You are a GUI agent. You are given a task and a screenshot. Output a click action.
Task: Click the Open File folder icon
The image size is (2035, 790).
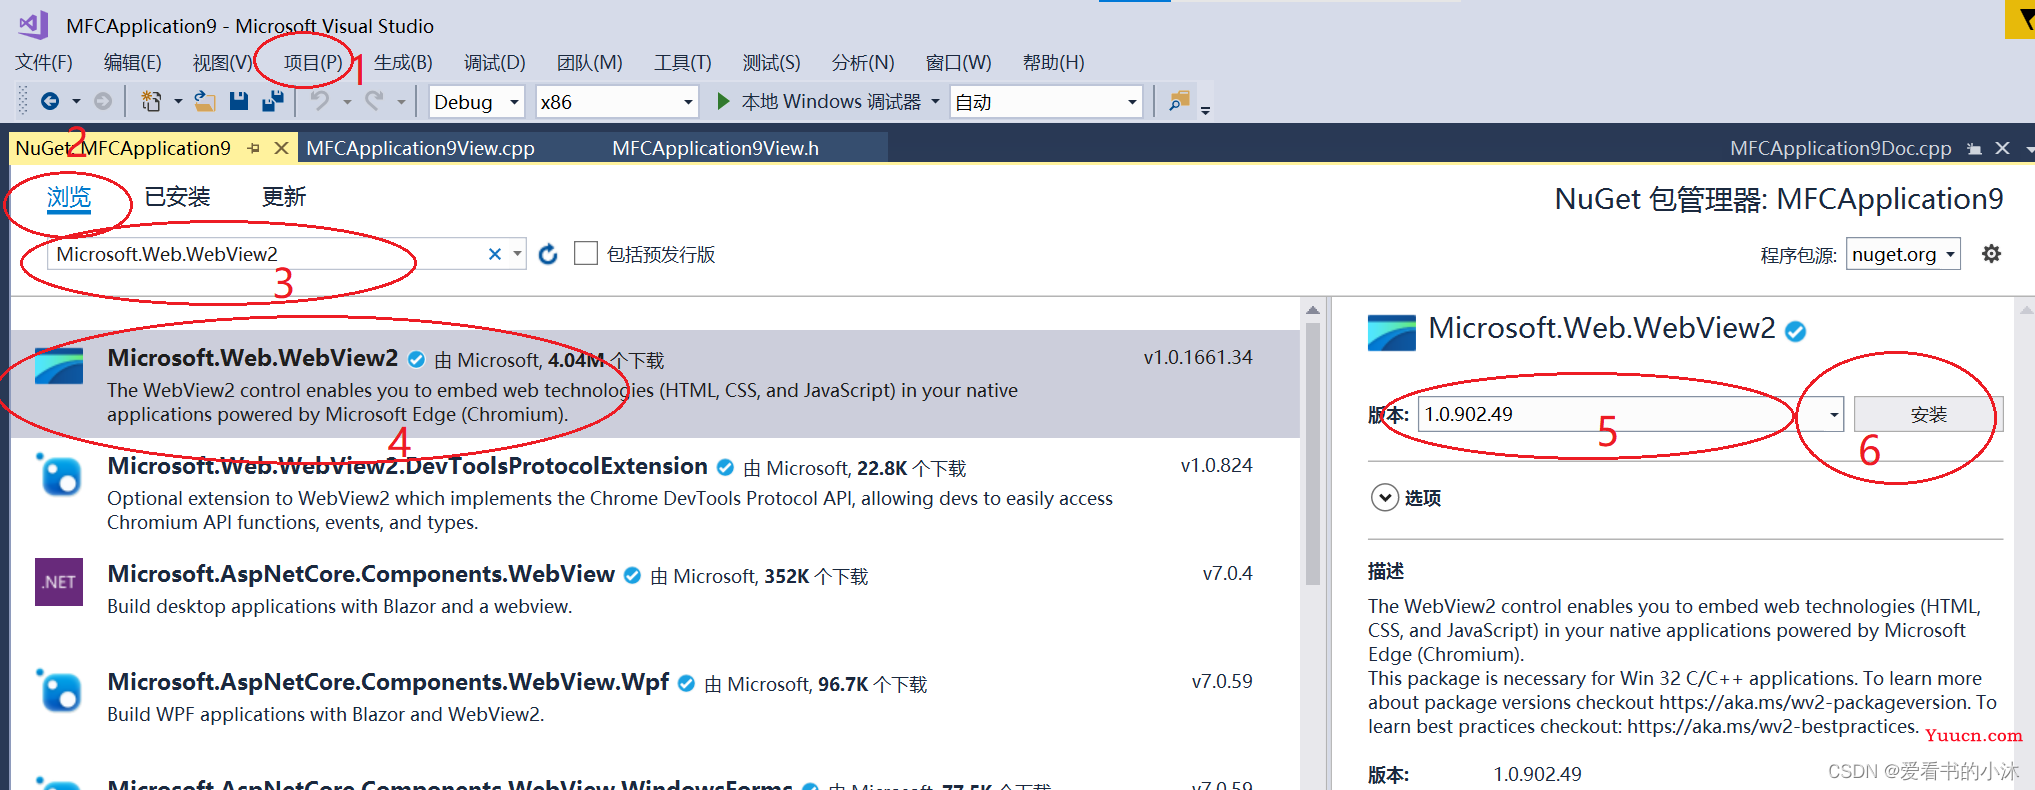click(205, 101)
